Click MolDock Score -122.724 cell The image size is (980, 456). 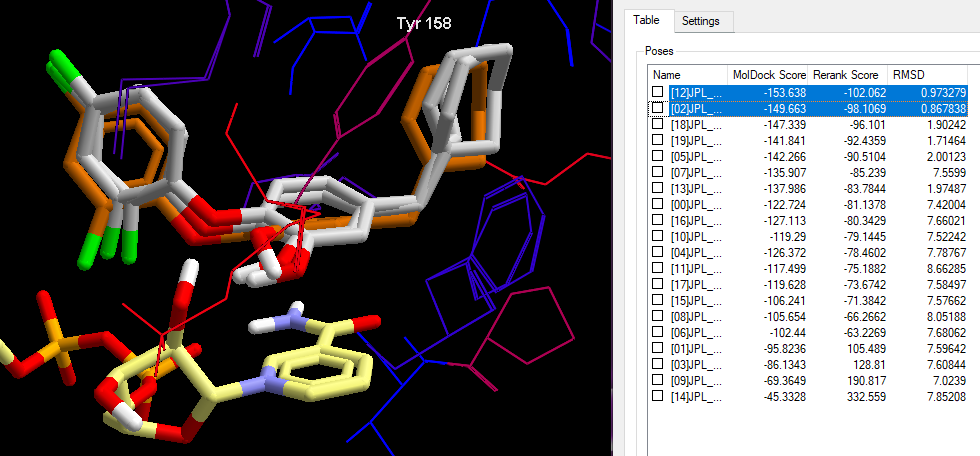click(785, 204)
